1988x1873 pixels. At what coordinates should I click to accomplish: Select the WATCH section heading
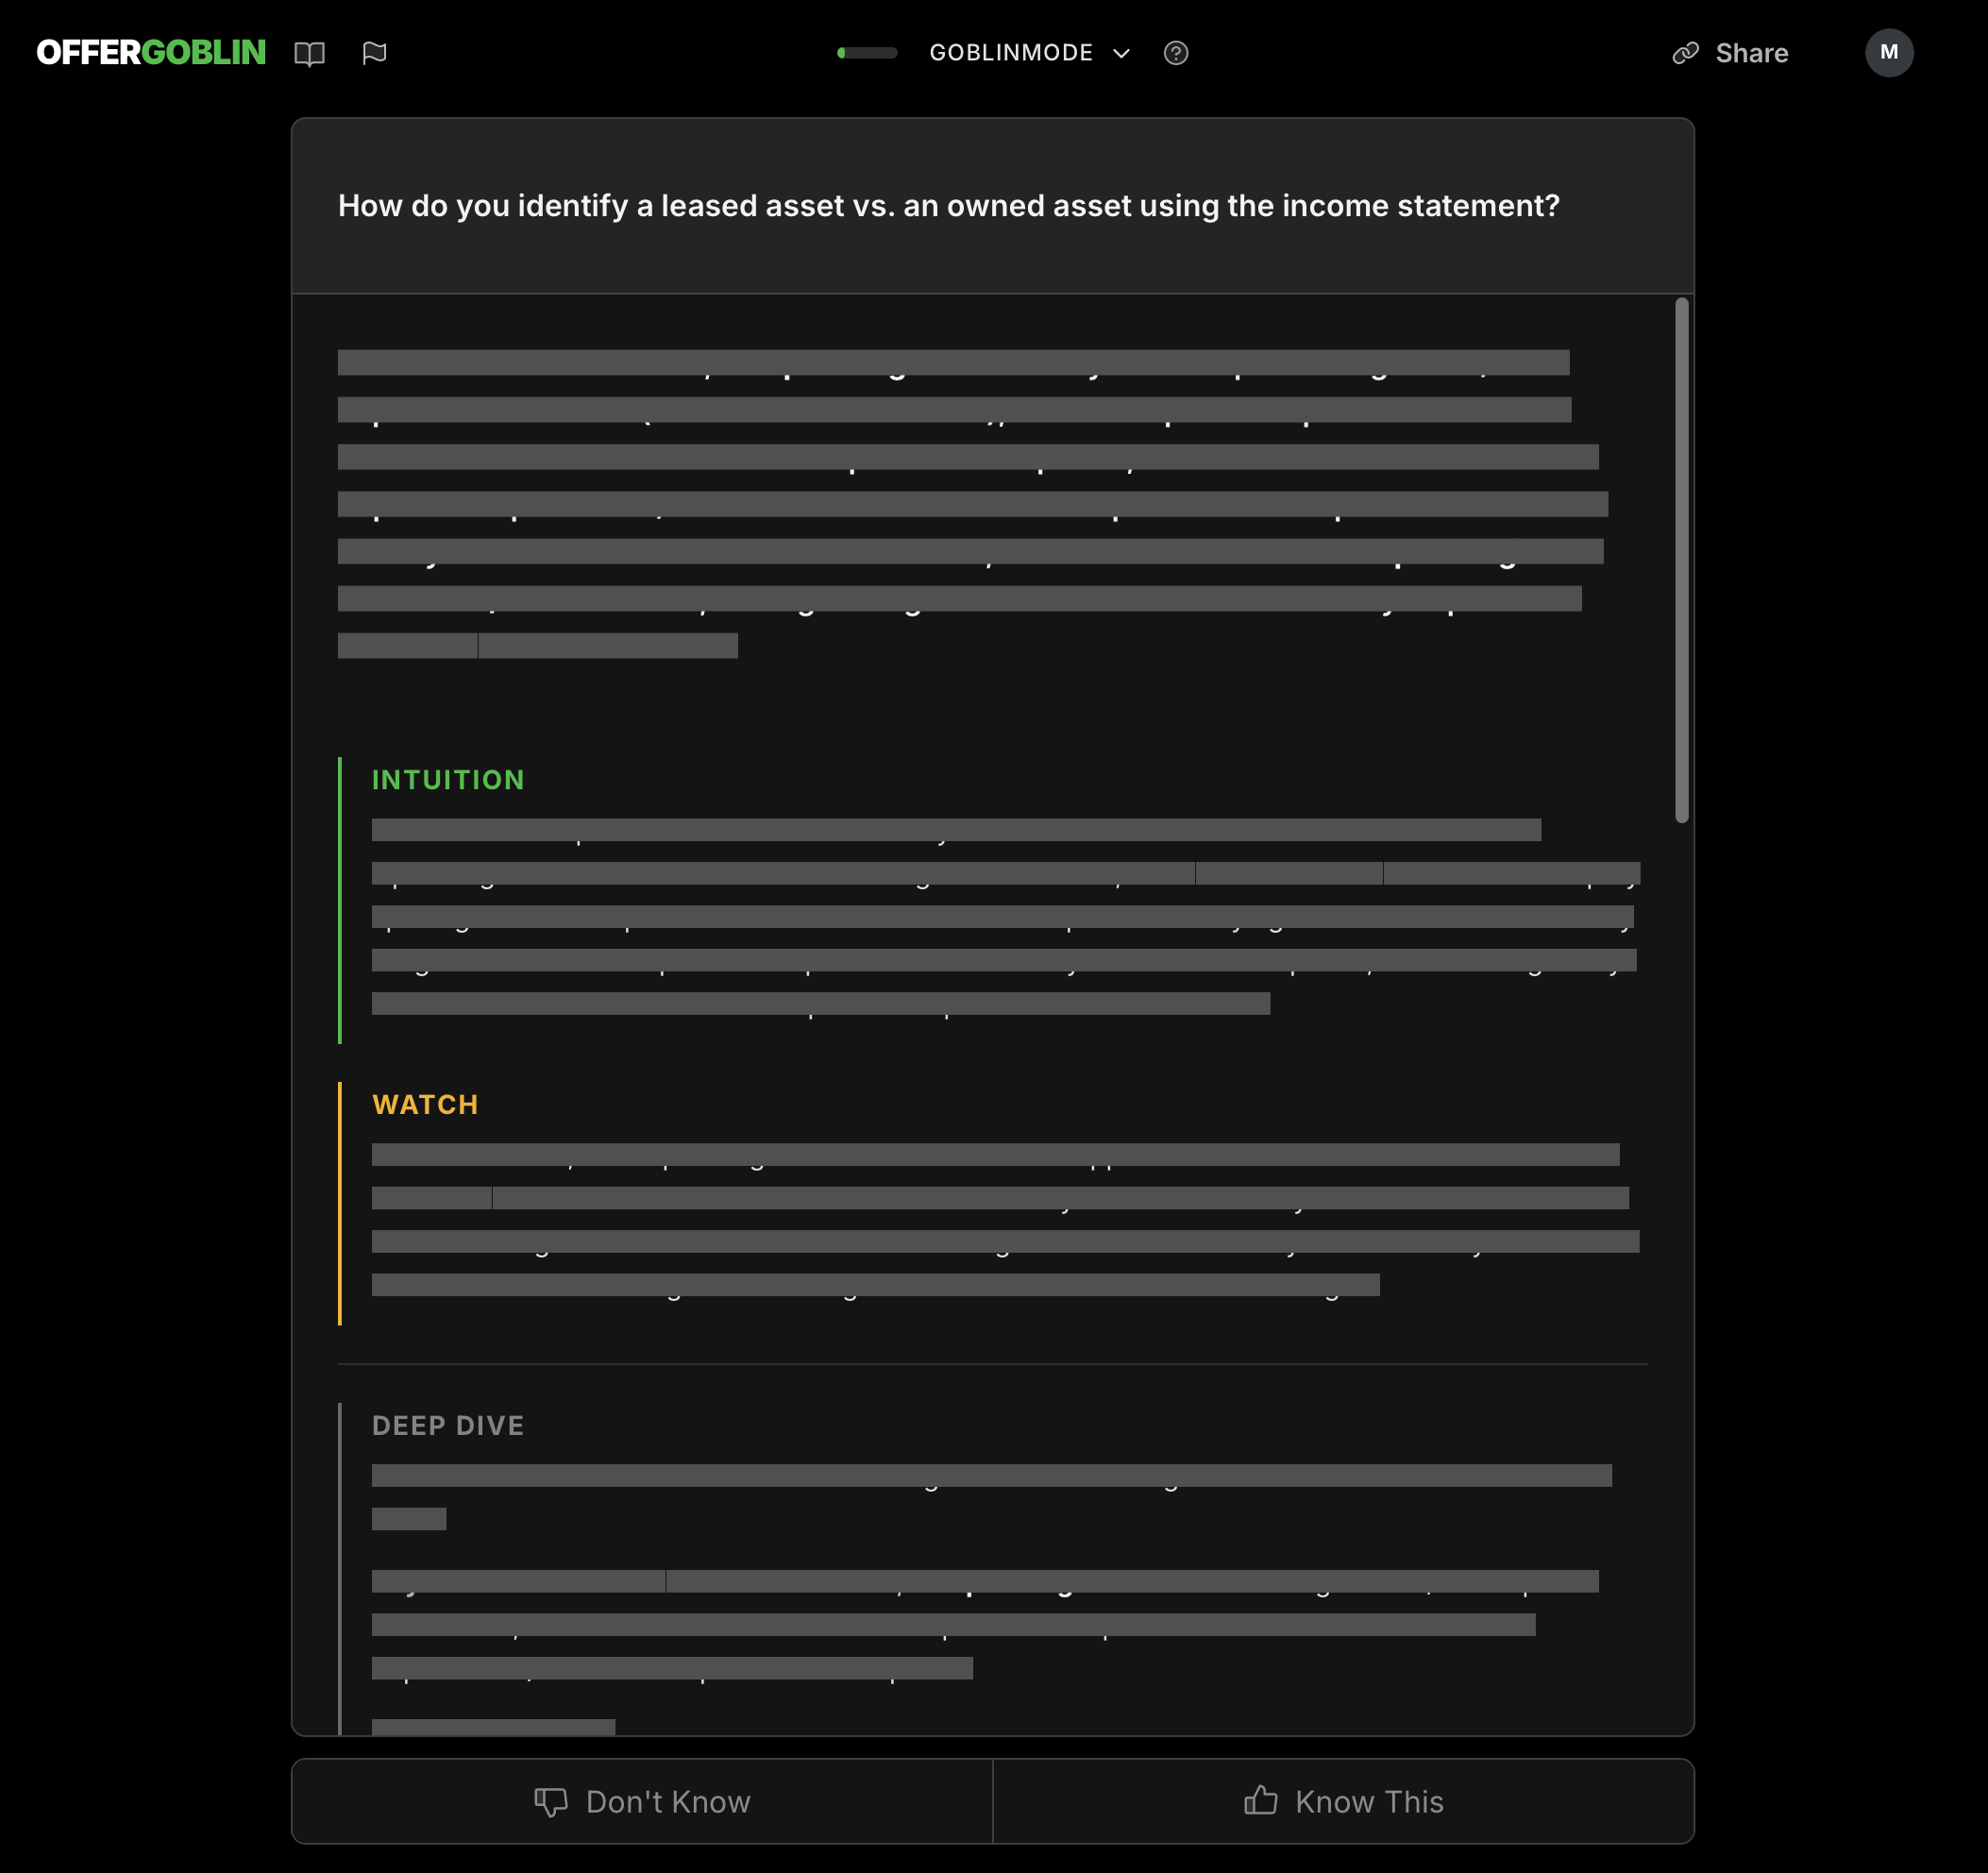point(425,1105)
